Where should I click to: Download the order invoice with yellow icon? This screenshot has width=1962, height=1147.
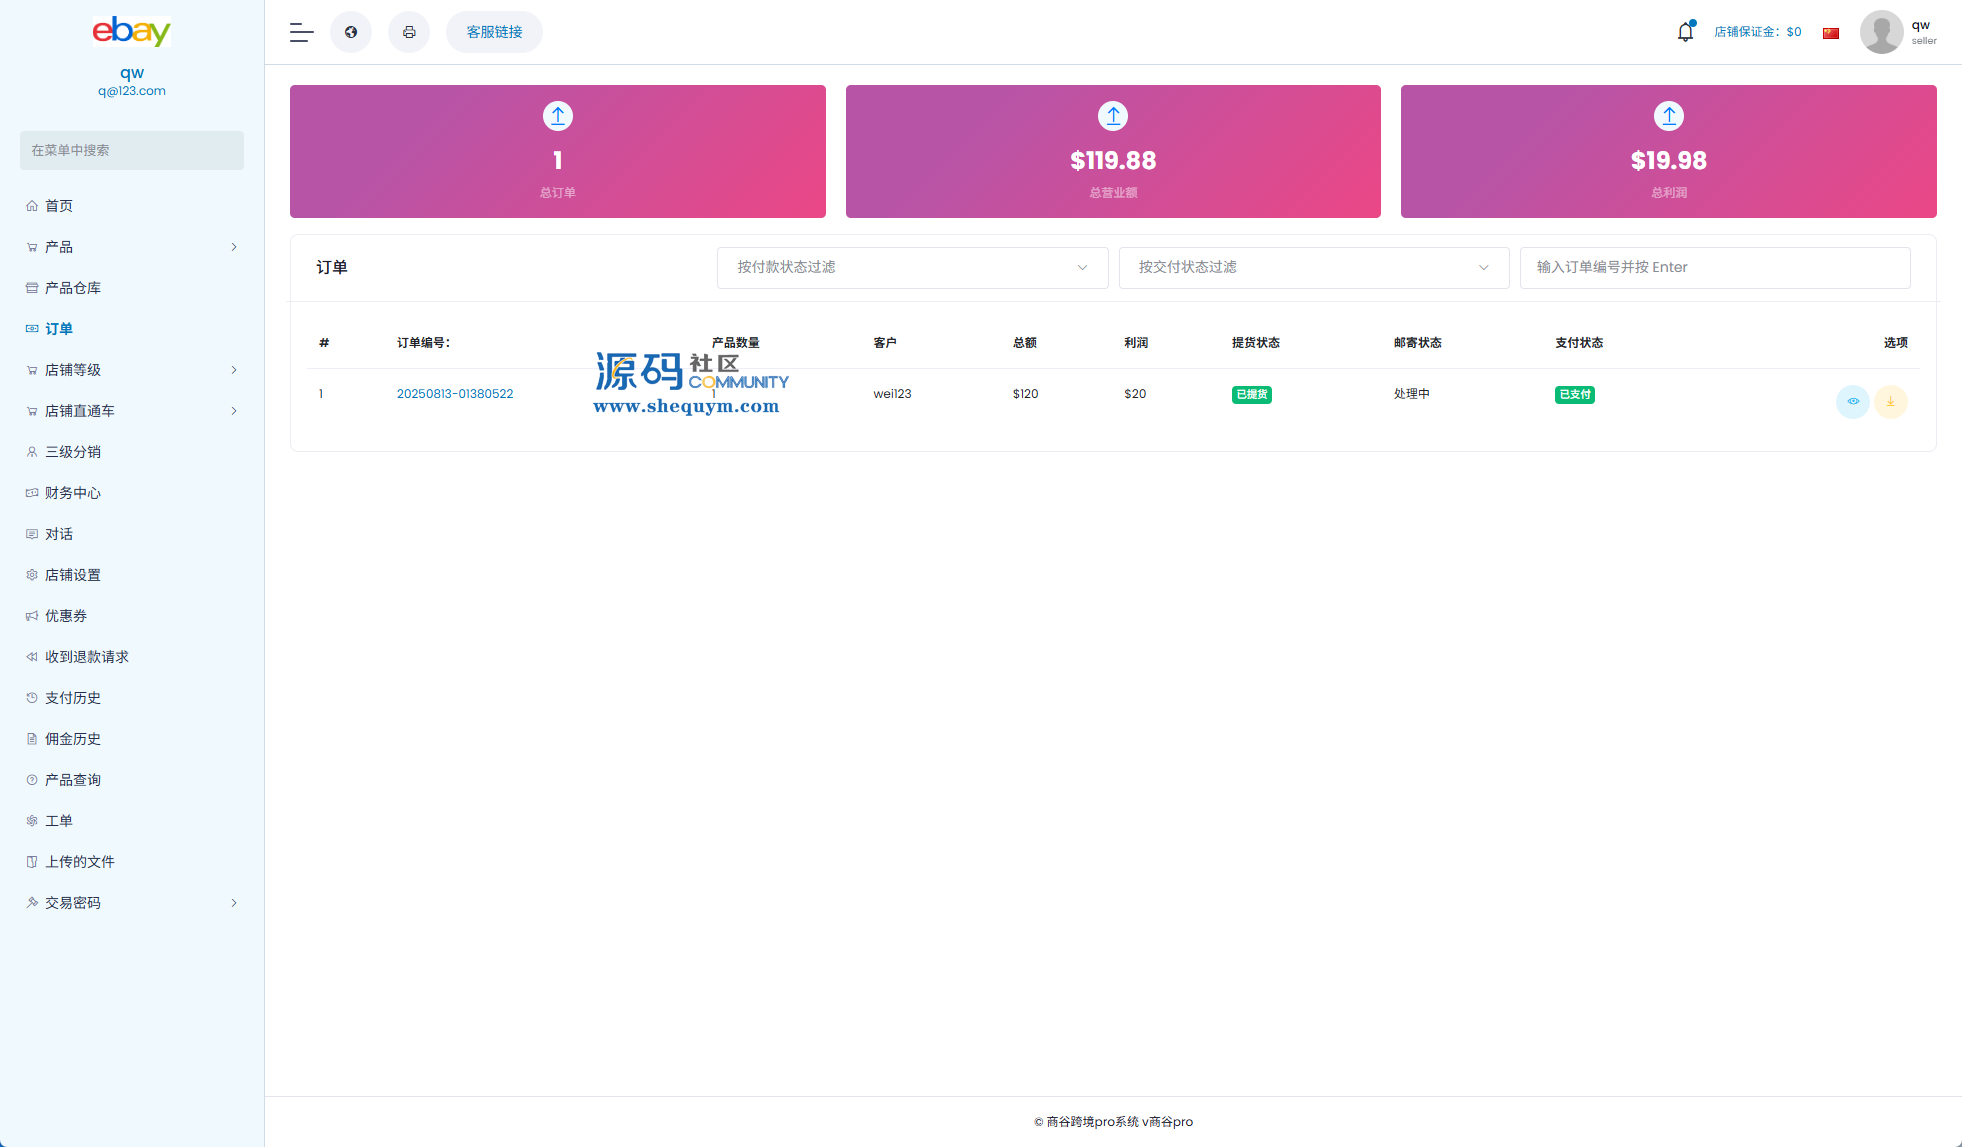tap(1890, 402)
